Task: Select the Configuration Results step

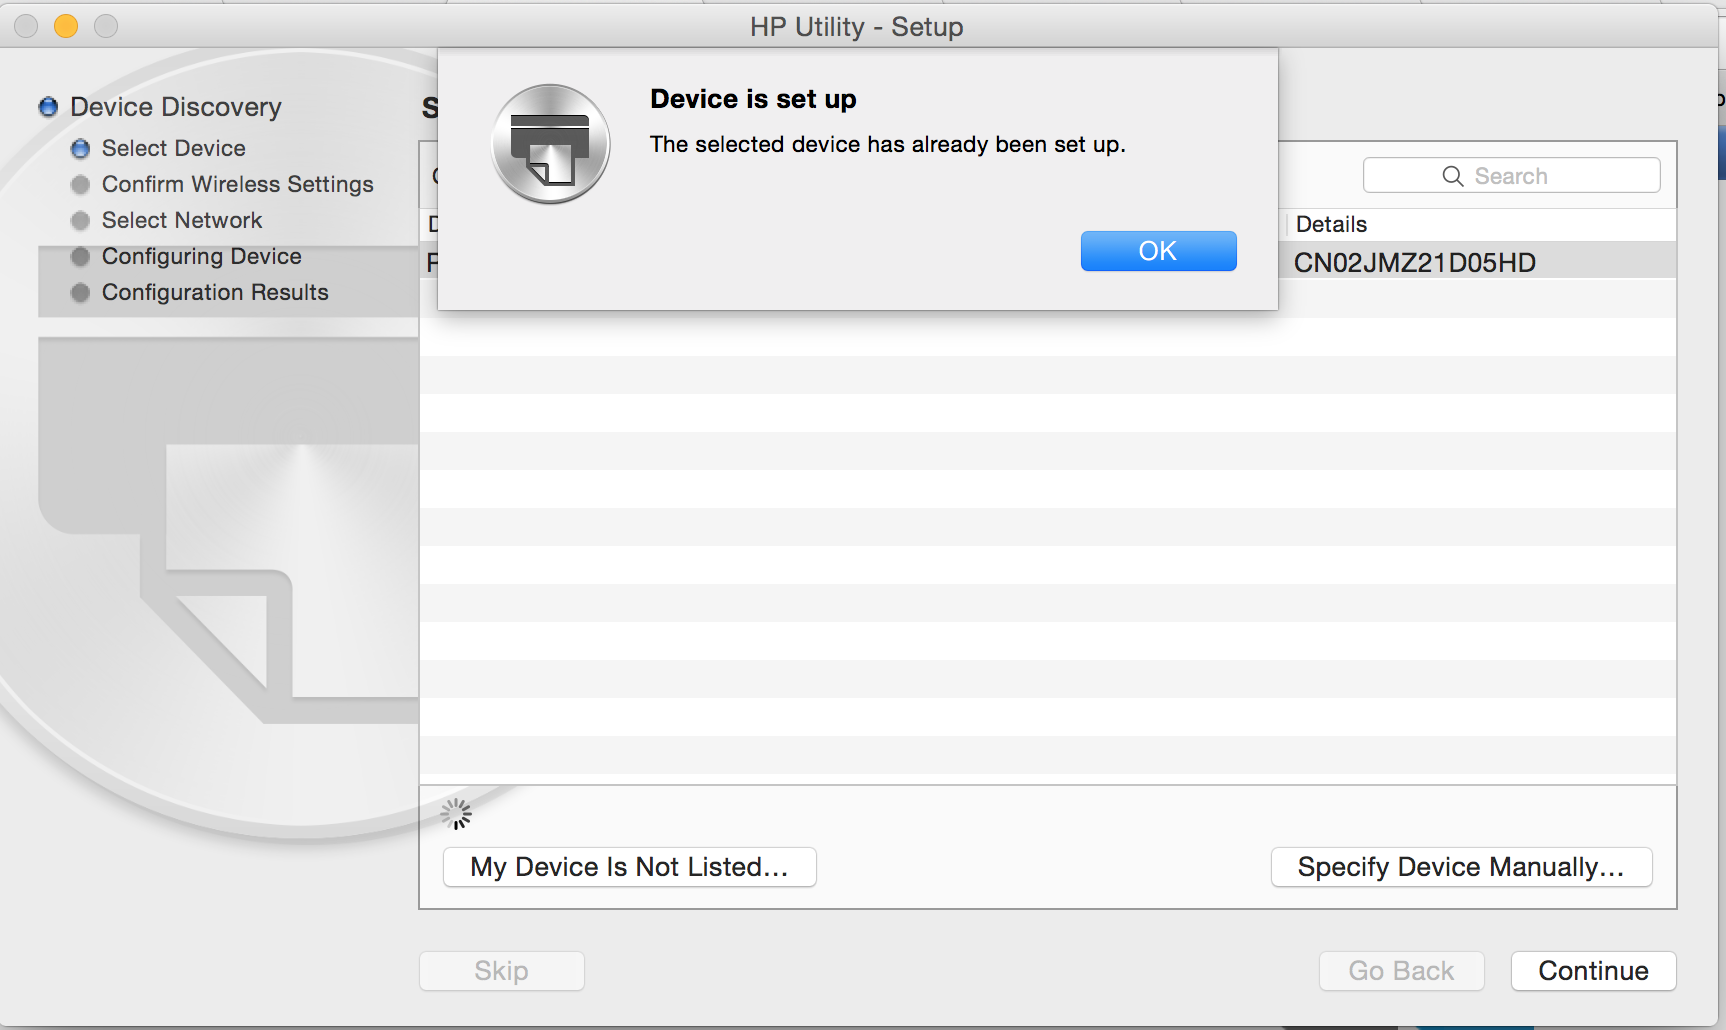Action: (x=215, y=292)
